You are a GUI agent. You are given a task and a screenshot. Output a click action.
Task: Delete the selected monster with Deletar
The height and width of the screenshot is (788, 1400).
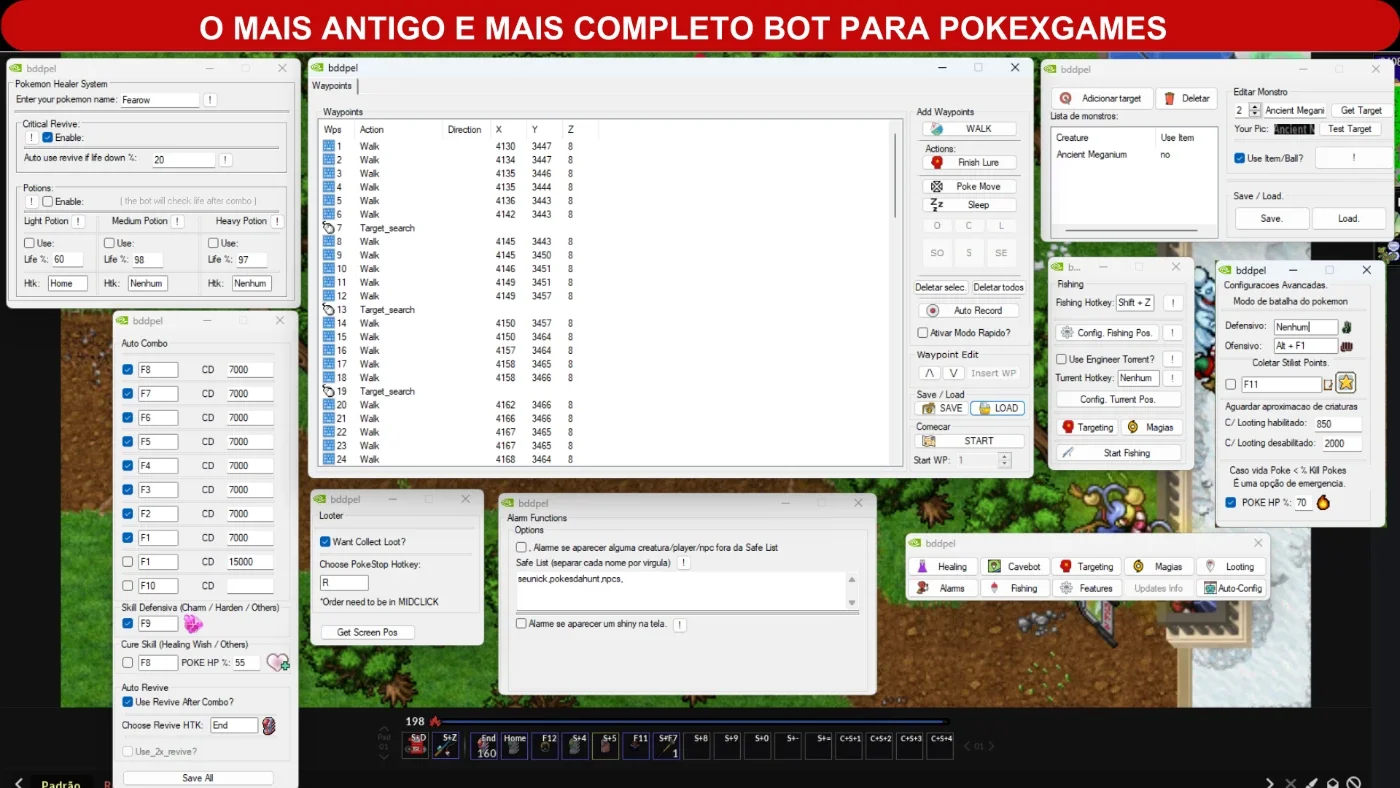(x=1185, y=98)
